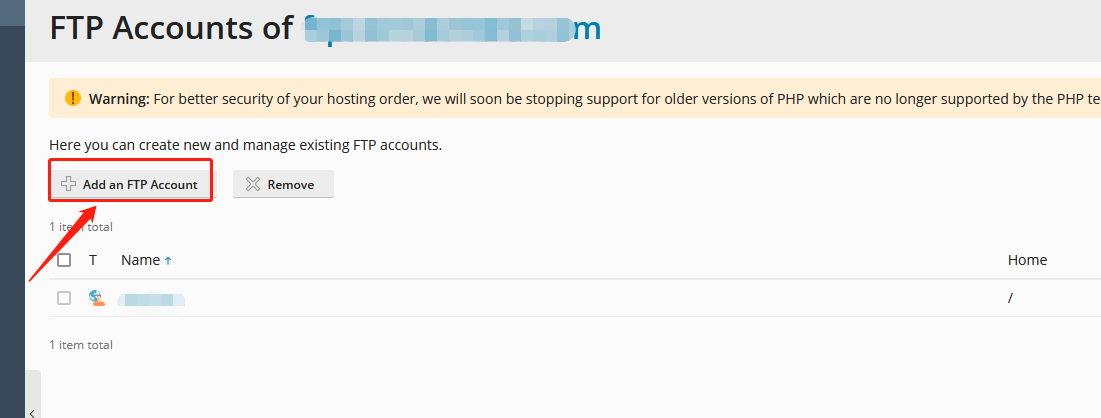This screenshot has height=418, width=1101.
Task: Collapse the left sidebar with the chevron
Action: click(x=33, y=411)
